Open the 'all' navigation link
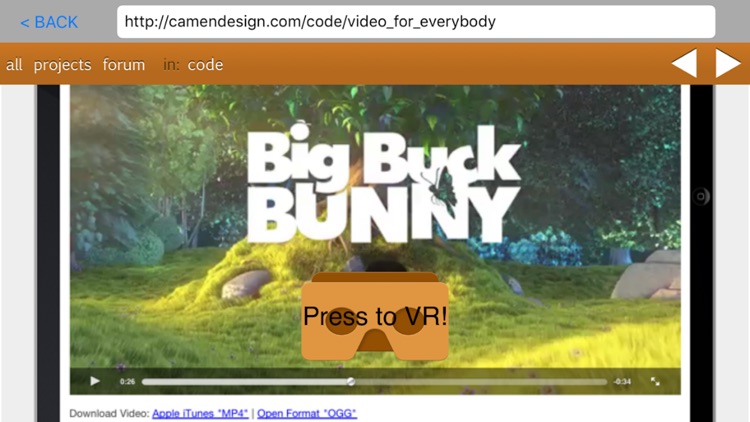750x422 pixels. tap(14, 65)
